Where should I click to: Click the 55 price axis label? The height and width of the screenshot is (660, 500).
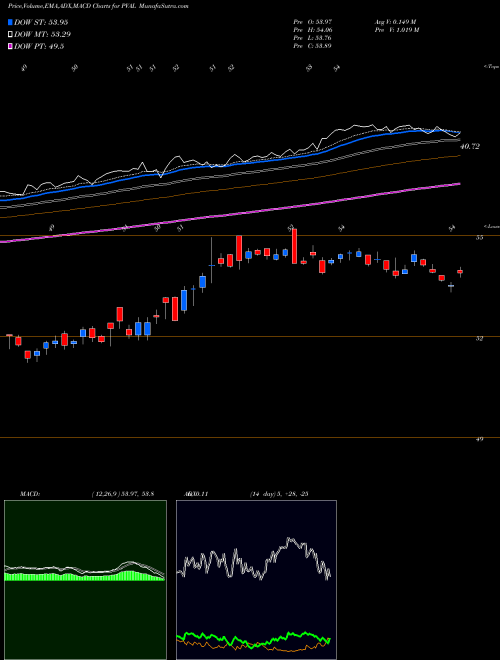[479, 238]
